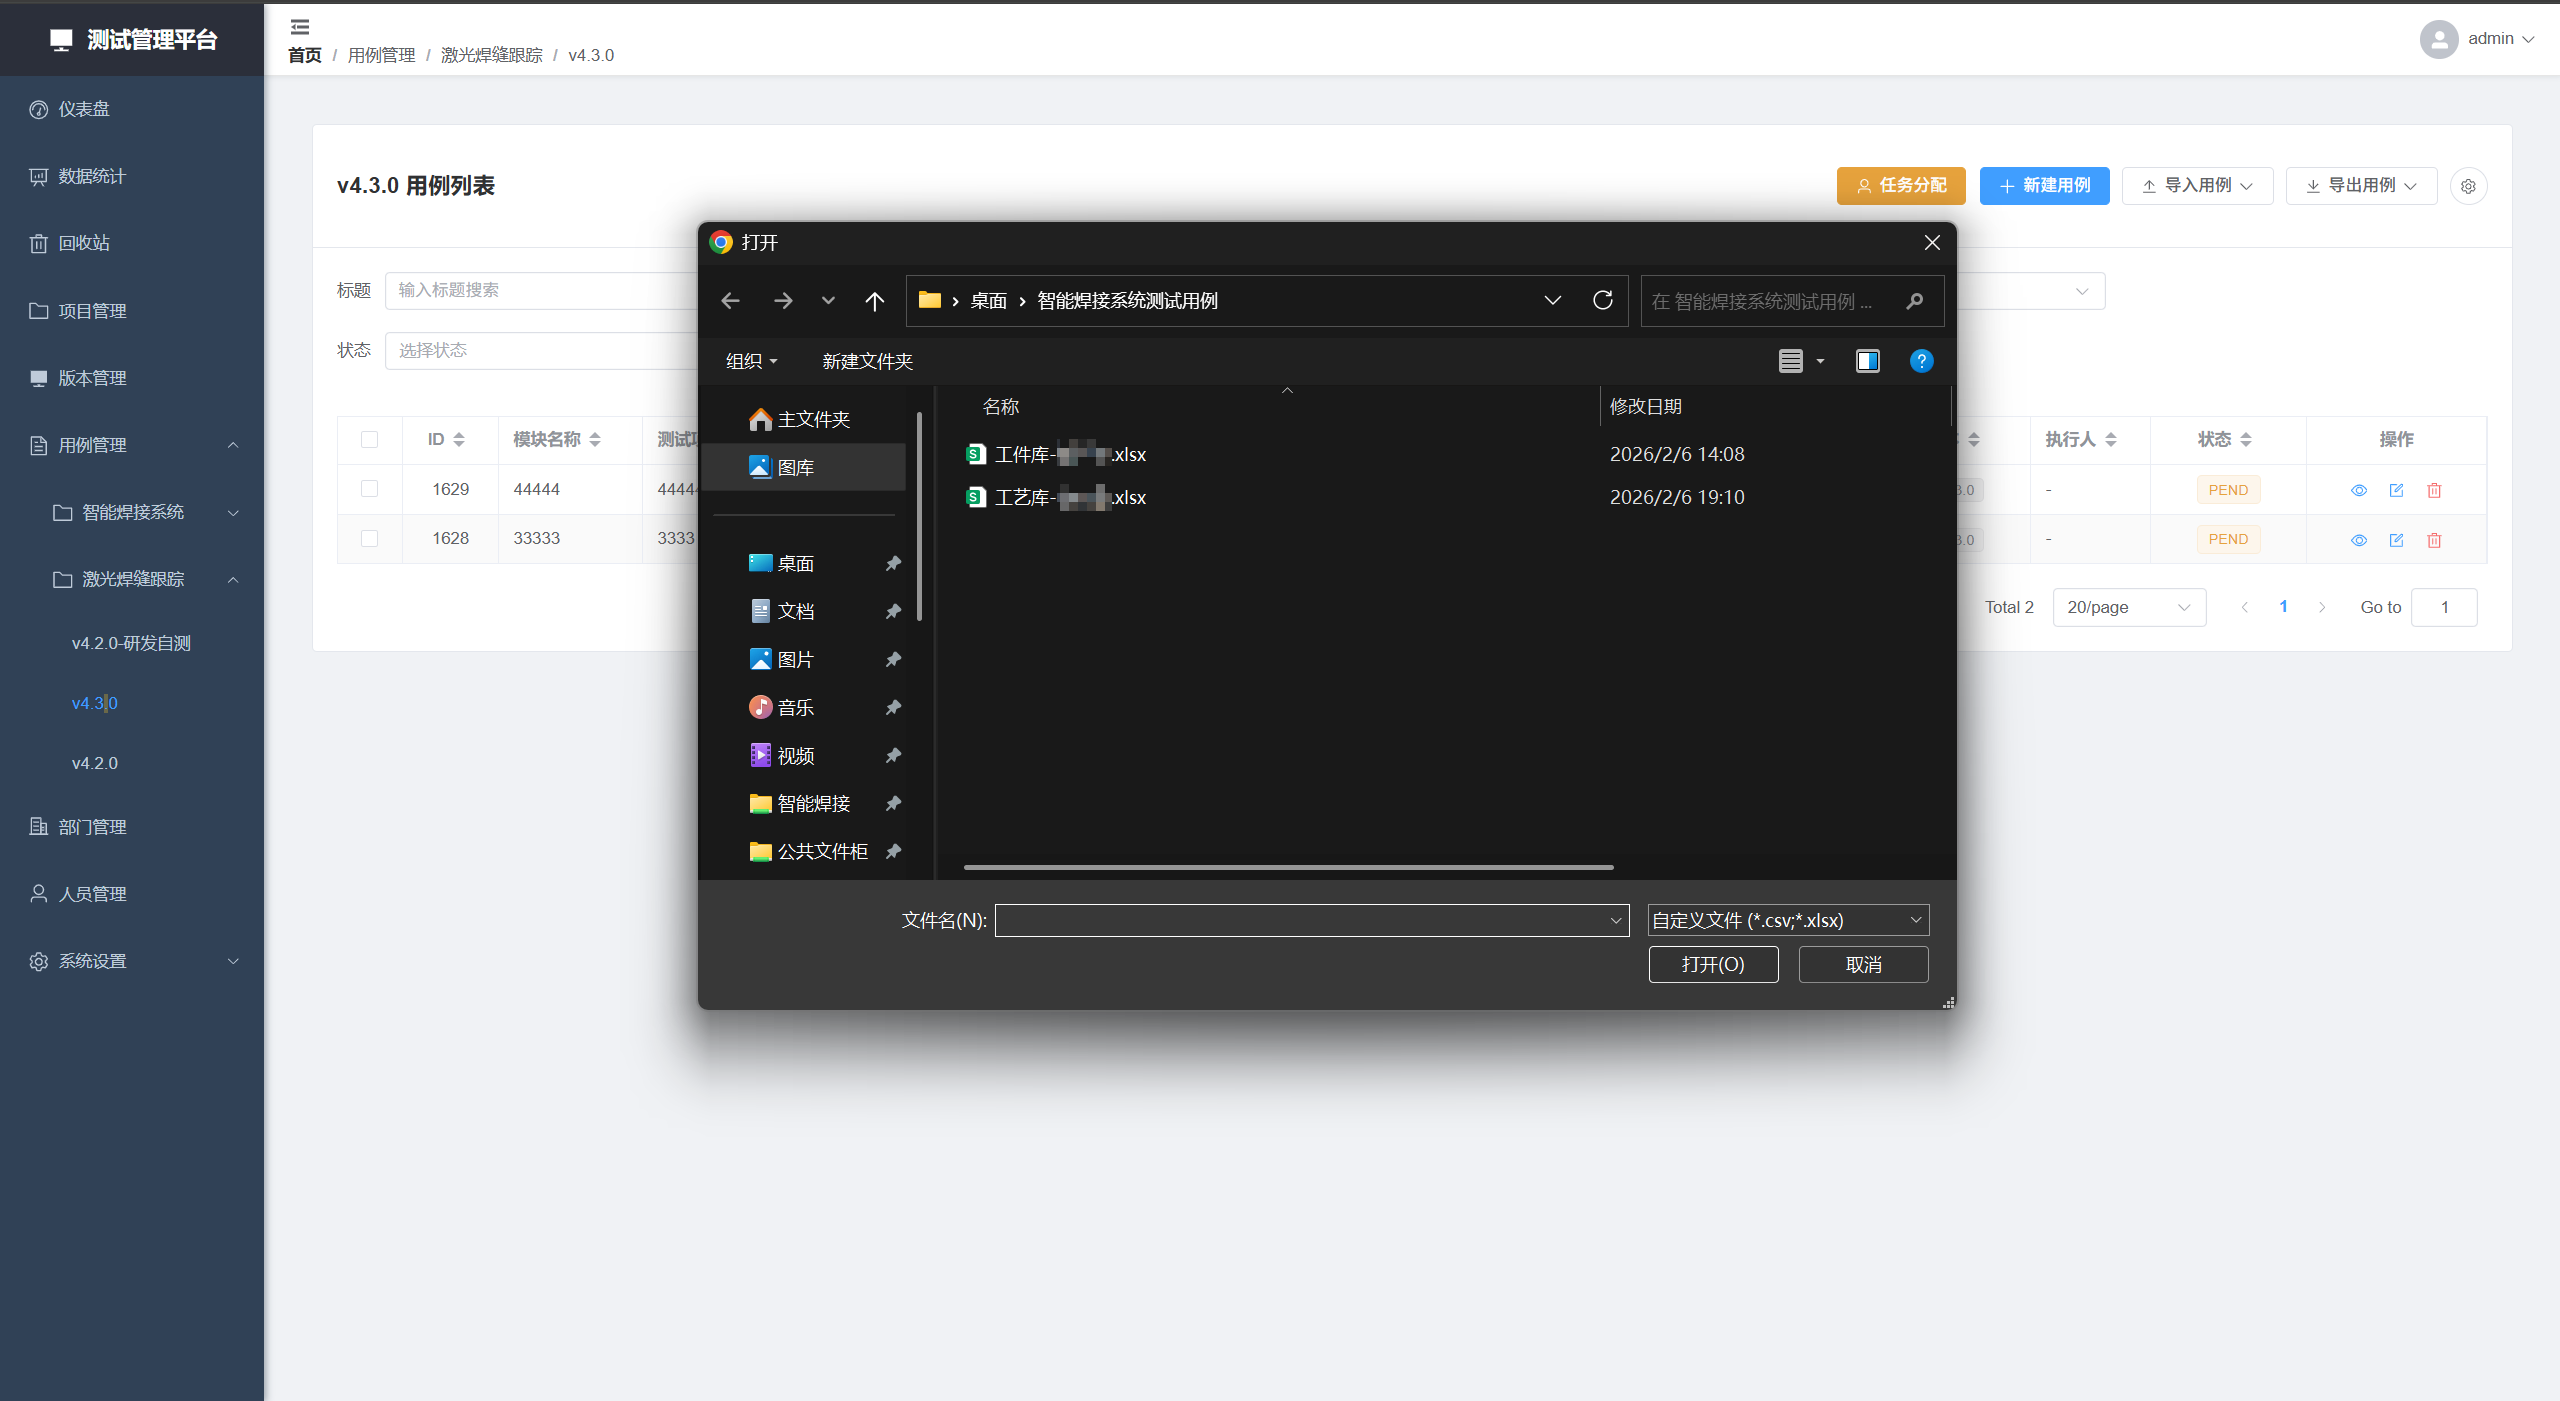Expand the 导入用例 dropdown
The width and height of the screenshot is (2560, 1401).
(2197, 186)
